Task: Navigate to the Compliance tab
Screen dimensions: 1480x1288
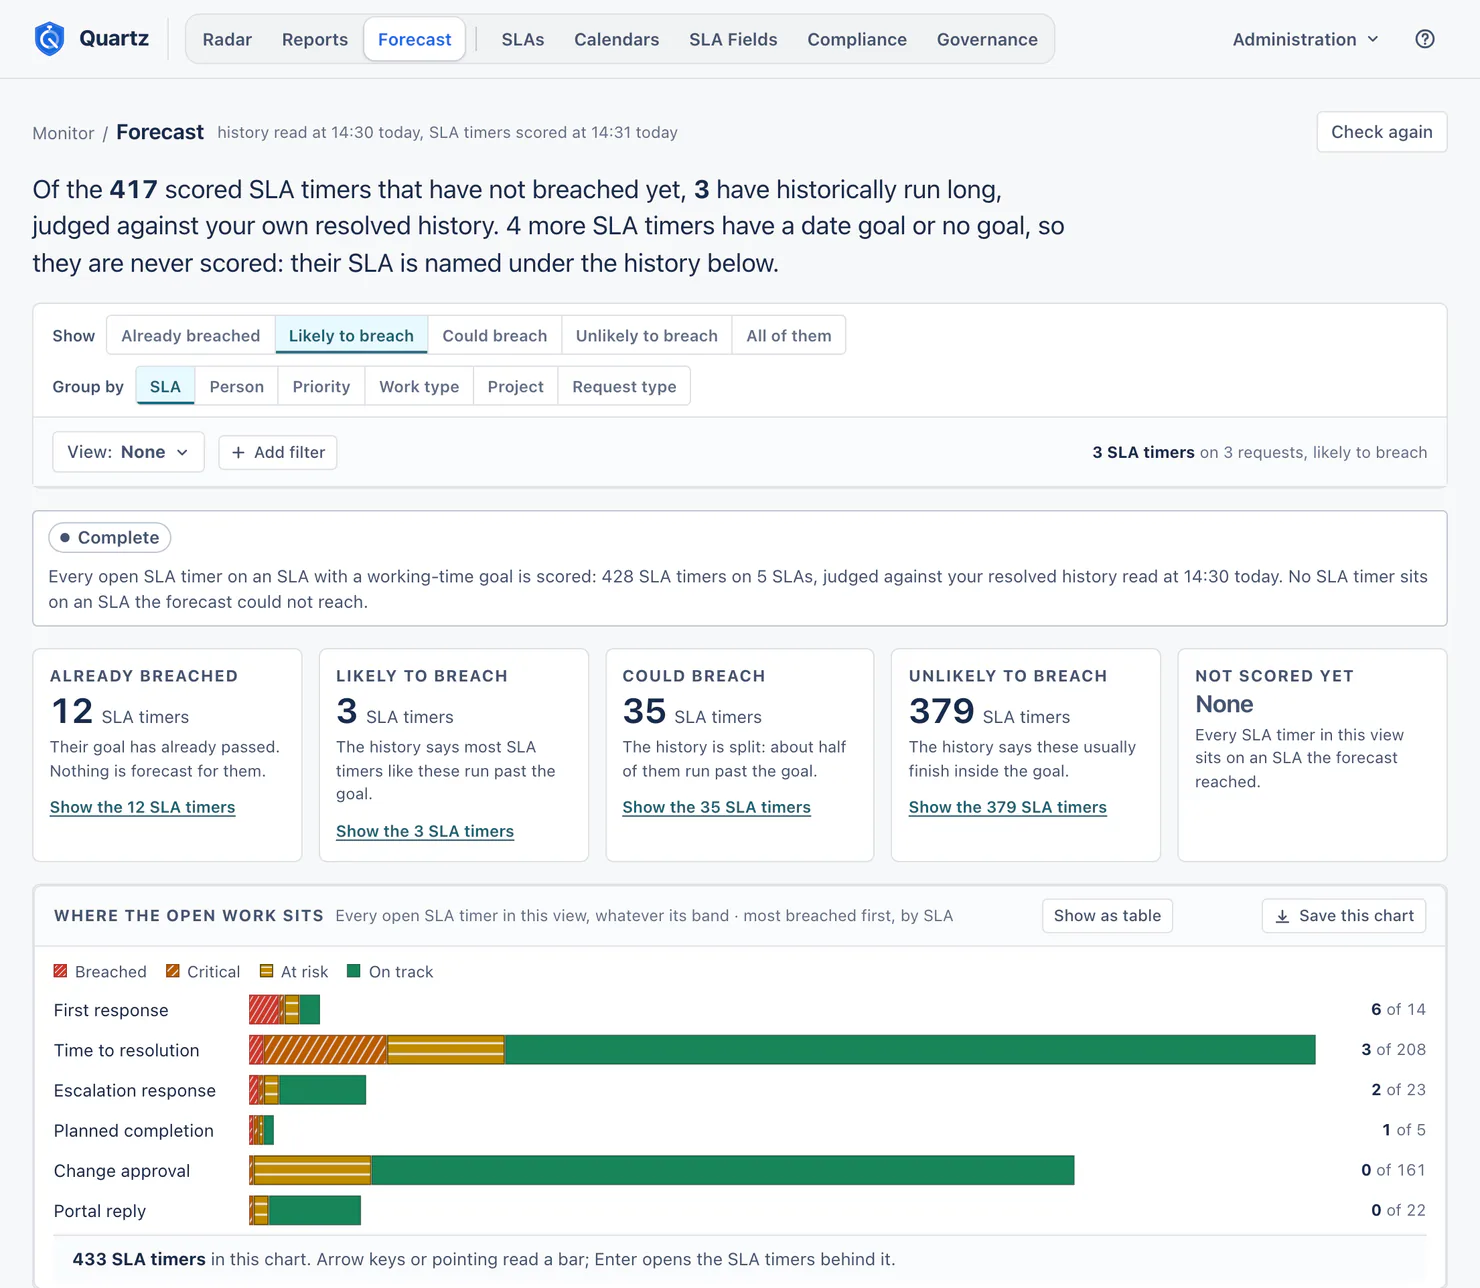Action: pos(857,39)
